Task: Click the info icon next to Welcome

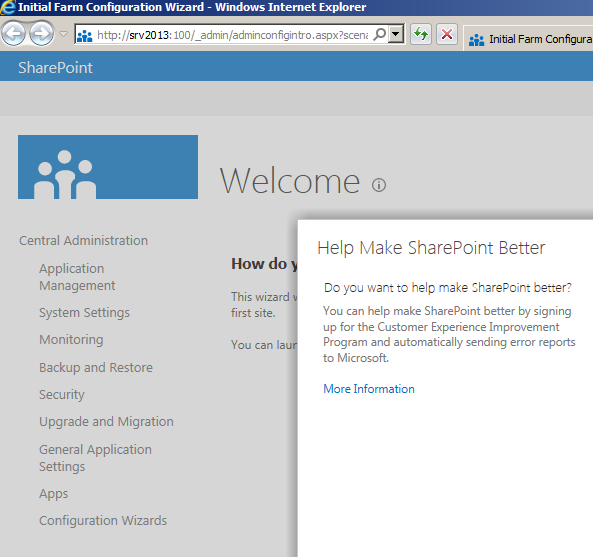Action: tap(379, 185)
